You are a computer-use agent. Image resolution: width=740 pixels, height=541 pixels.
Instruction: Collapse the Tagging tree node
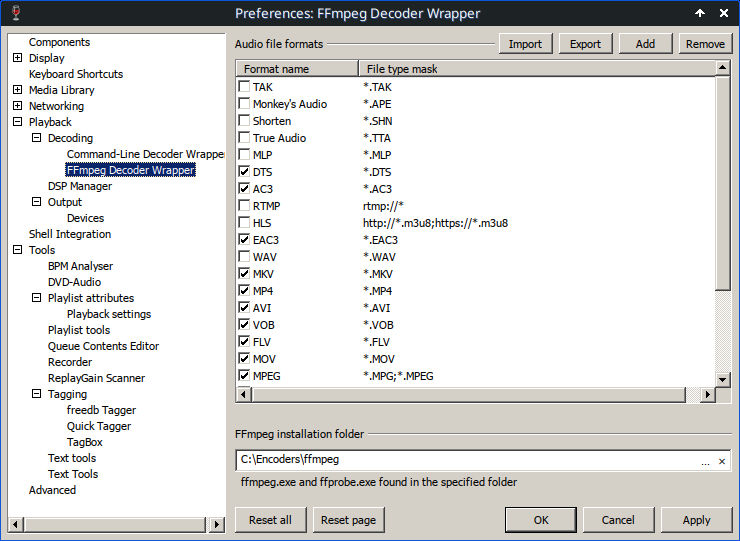click(36, 394)
